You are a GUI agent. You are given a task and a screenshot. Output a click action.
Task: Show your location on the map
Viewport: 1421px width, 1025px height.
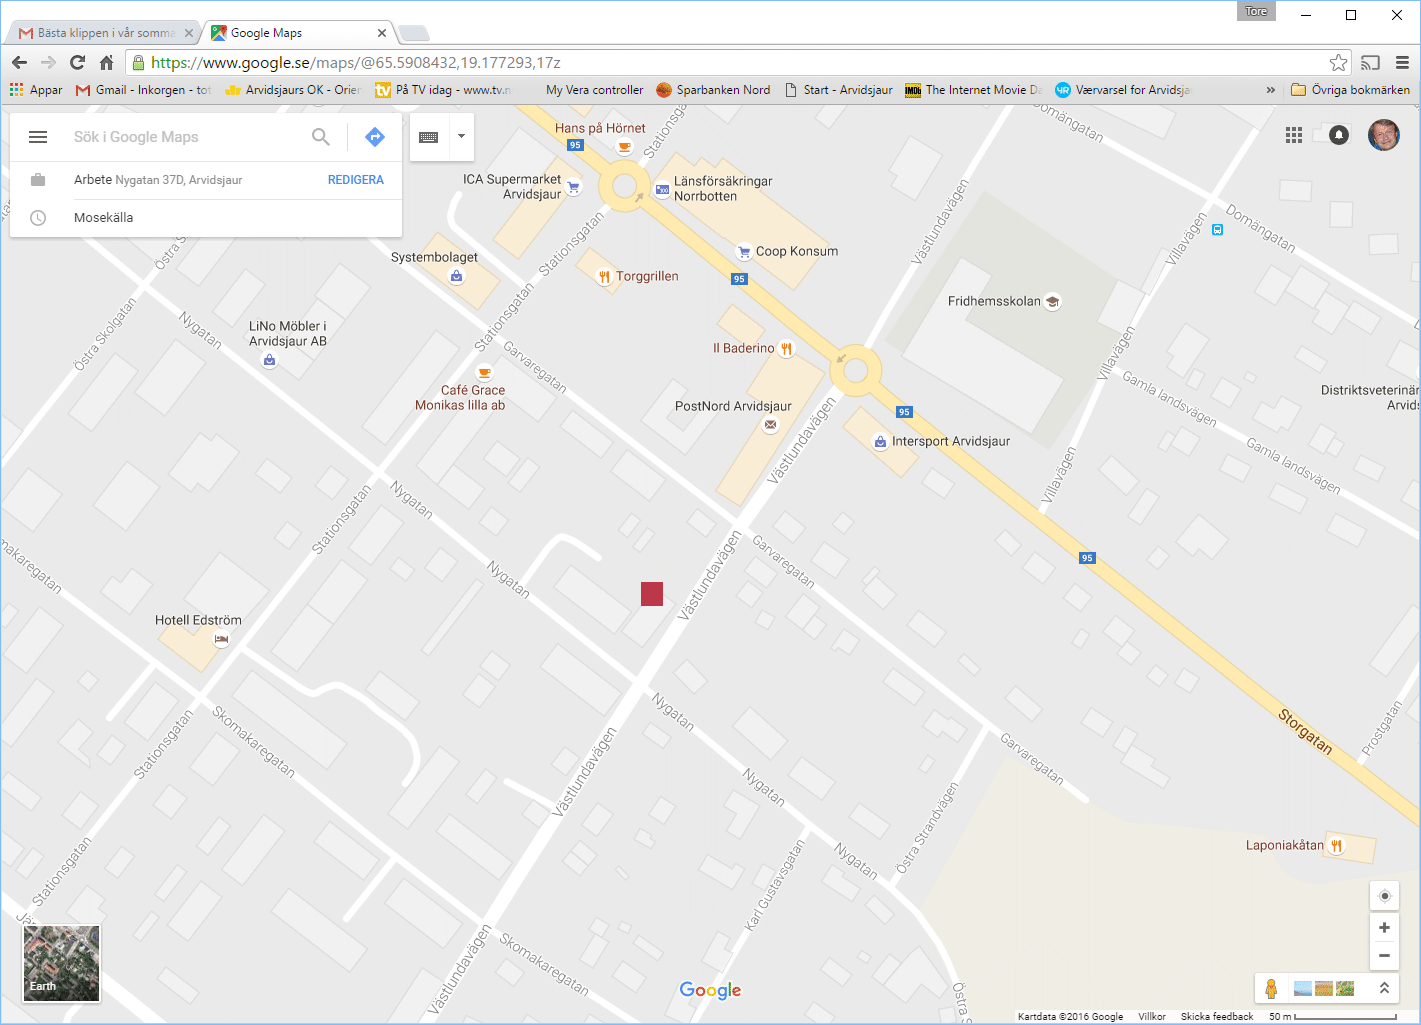click(1384, 896)
